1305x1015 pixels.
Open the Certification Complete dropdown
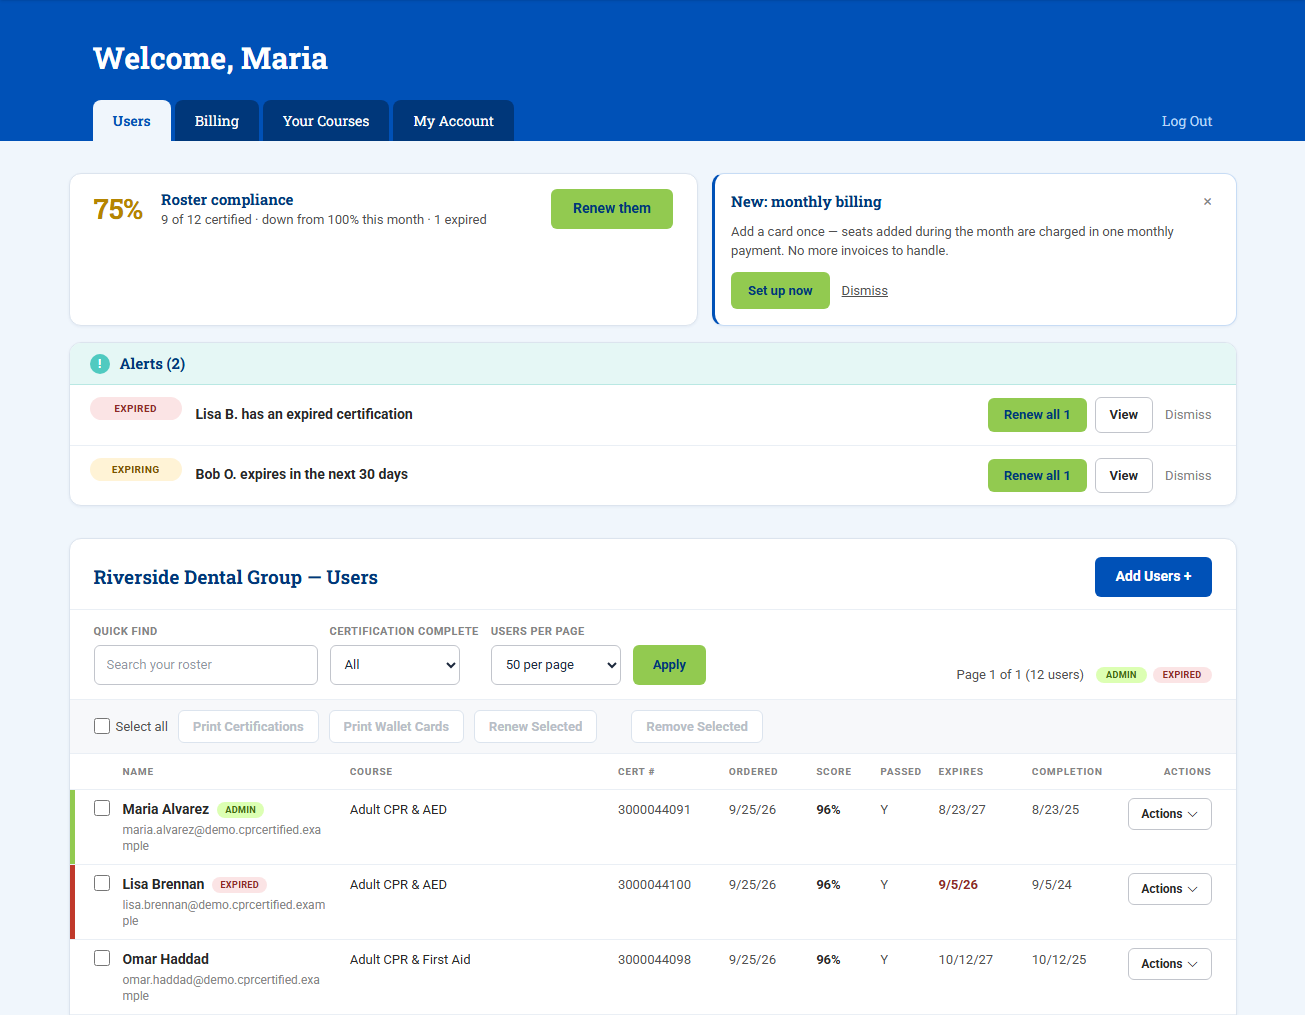tap(395, 665)
